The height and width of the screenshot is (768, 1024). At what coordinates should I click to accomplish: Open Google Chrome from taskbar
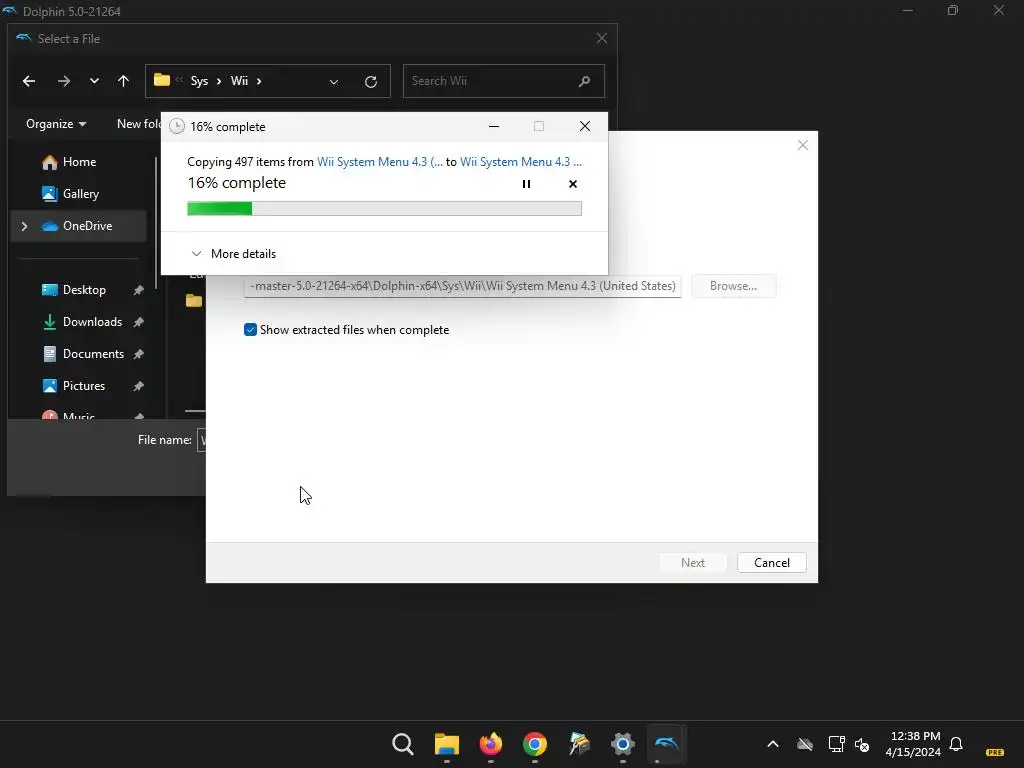[x=534, y=744]
